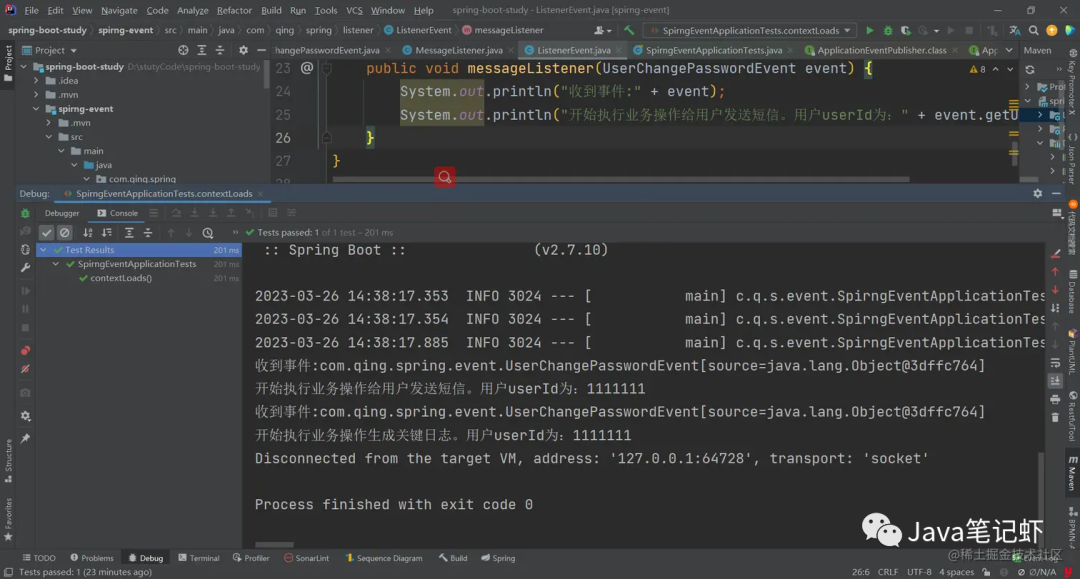Expand the .idea folder in Project tree
The width and height of the screenshot is (1080, 579).
coord(37,81)
